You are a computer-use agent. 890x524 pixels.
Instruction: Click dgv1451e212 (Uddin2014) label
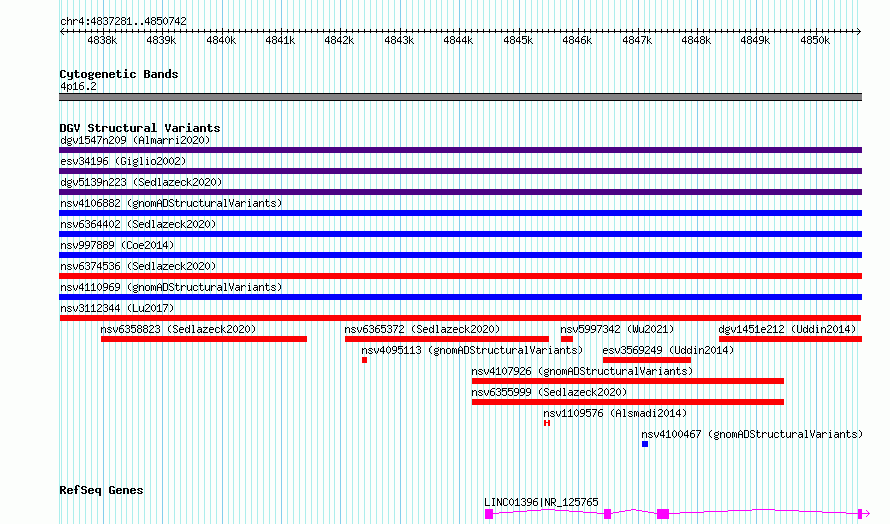click(787, 329)
